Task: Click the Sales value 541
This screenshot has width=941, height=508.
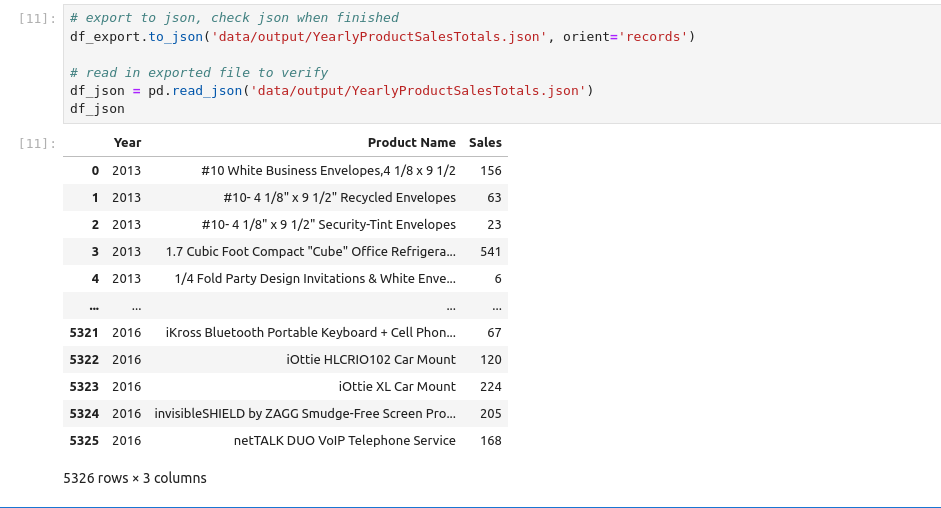Action: 490,252
